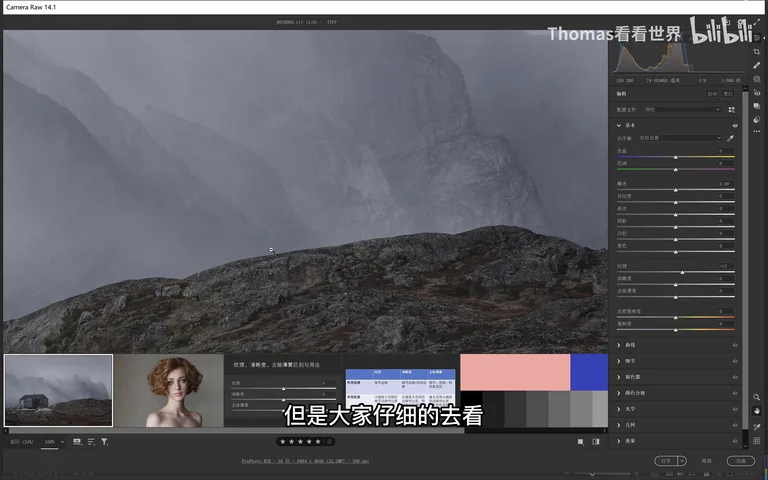
Task: Open the ProPhoto RGB workflow options link
Action: [305, 461]
